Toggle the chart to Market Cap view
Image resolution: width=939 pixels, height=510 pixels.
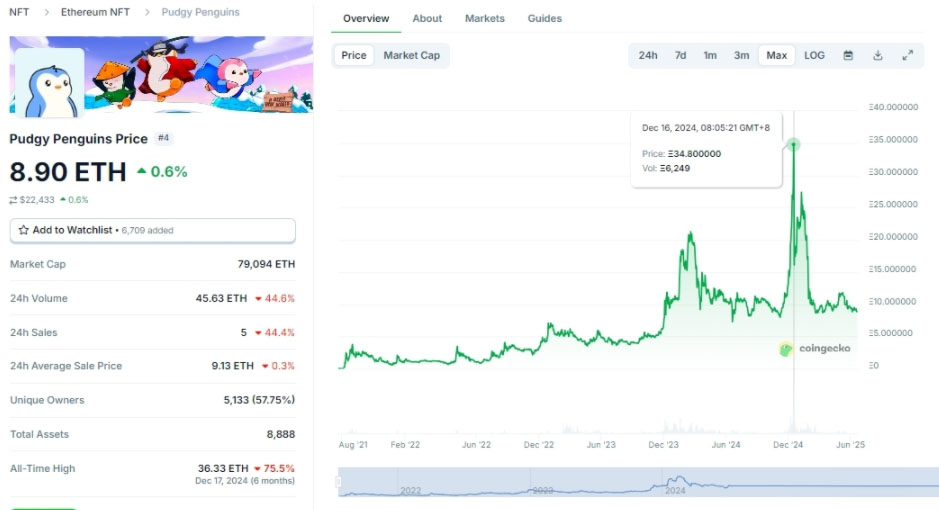(x=411, y=55)
